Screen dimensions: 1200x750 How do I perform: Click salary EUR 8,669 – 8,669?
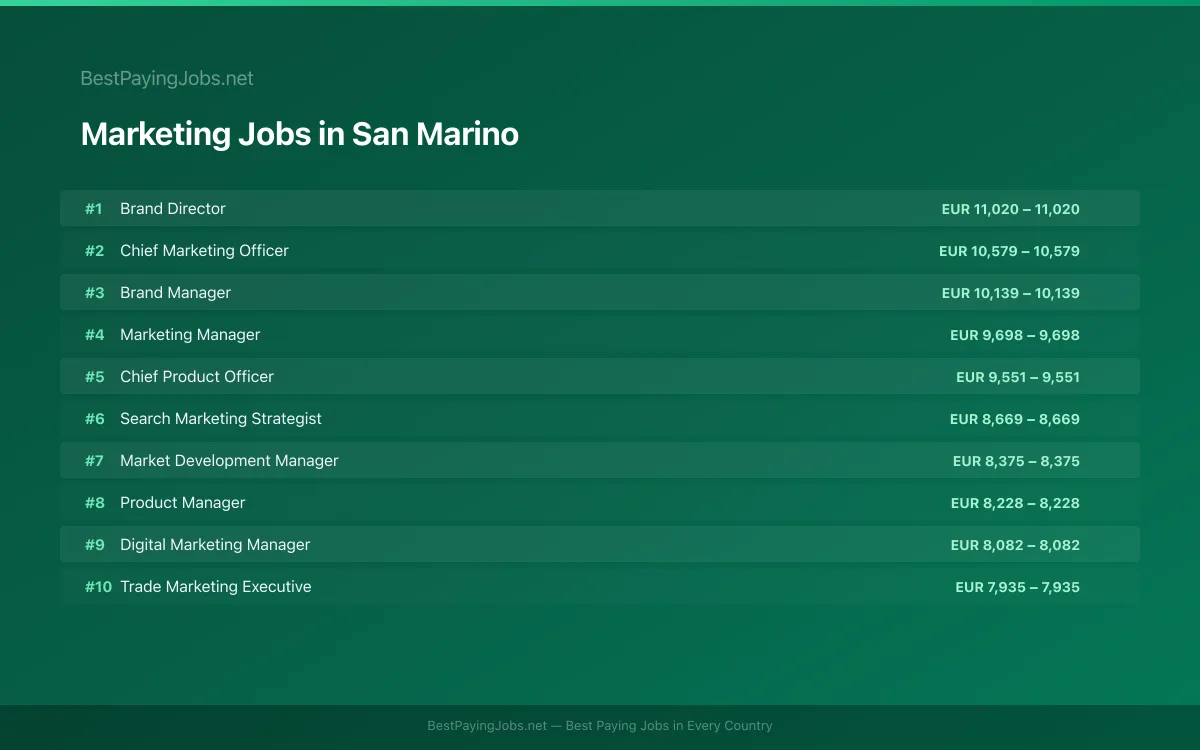click(x=1015, y=419)
